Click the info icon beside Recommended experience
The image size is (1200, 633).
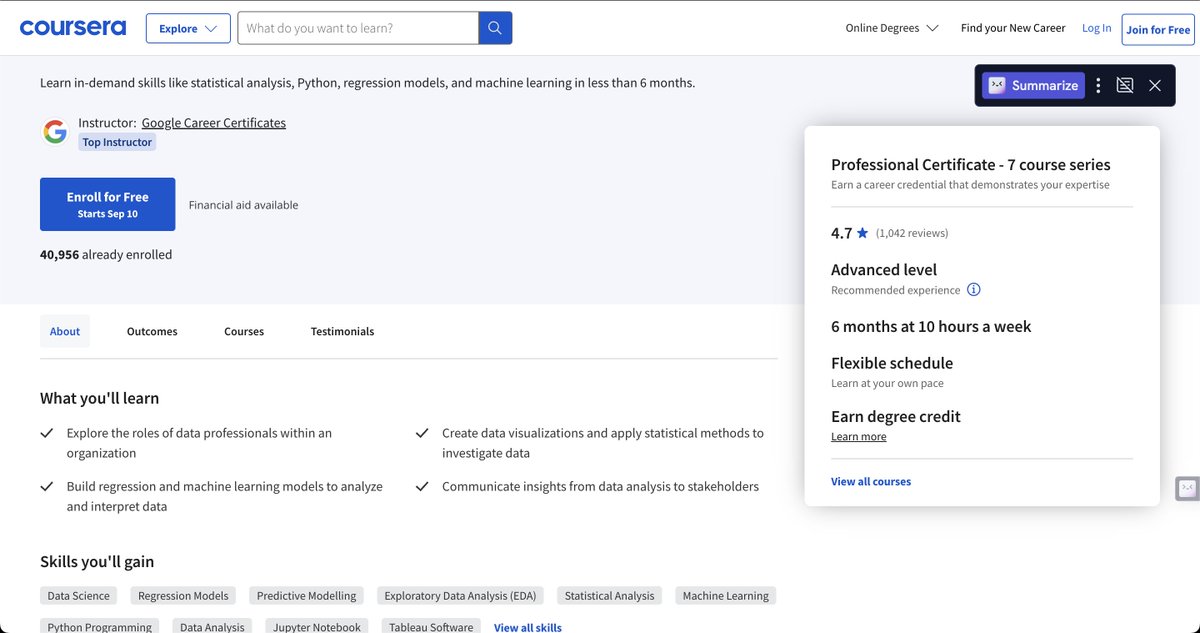tap(974, 290)
